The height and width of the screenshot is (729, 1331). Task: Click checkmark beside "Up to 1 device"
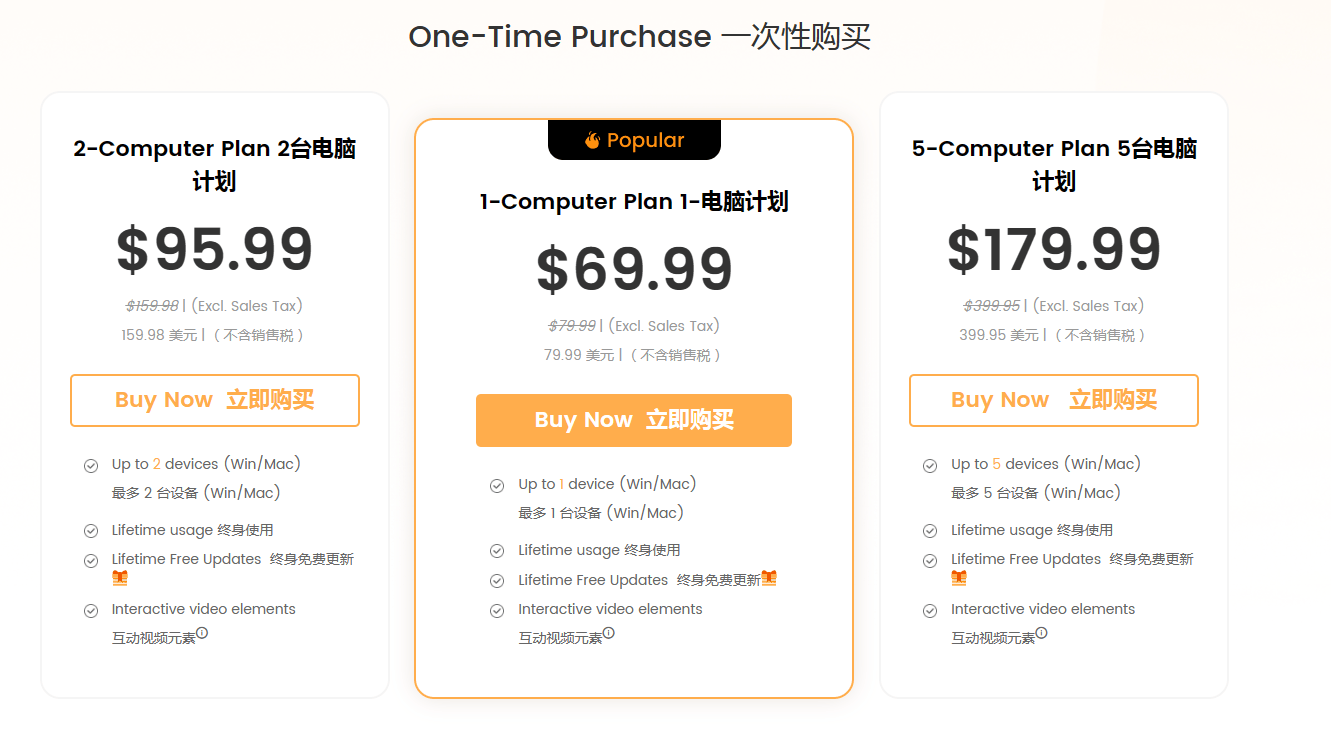point(497,486)
